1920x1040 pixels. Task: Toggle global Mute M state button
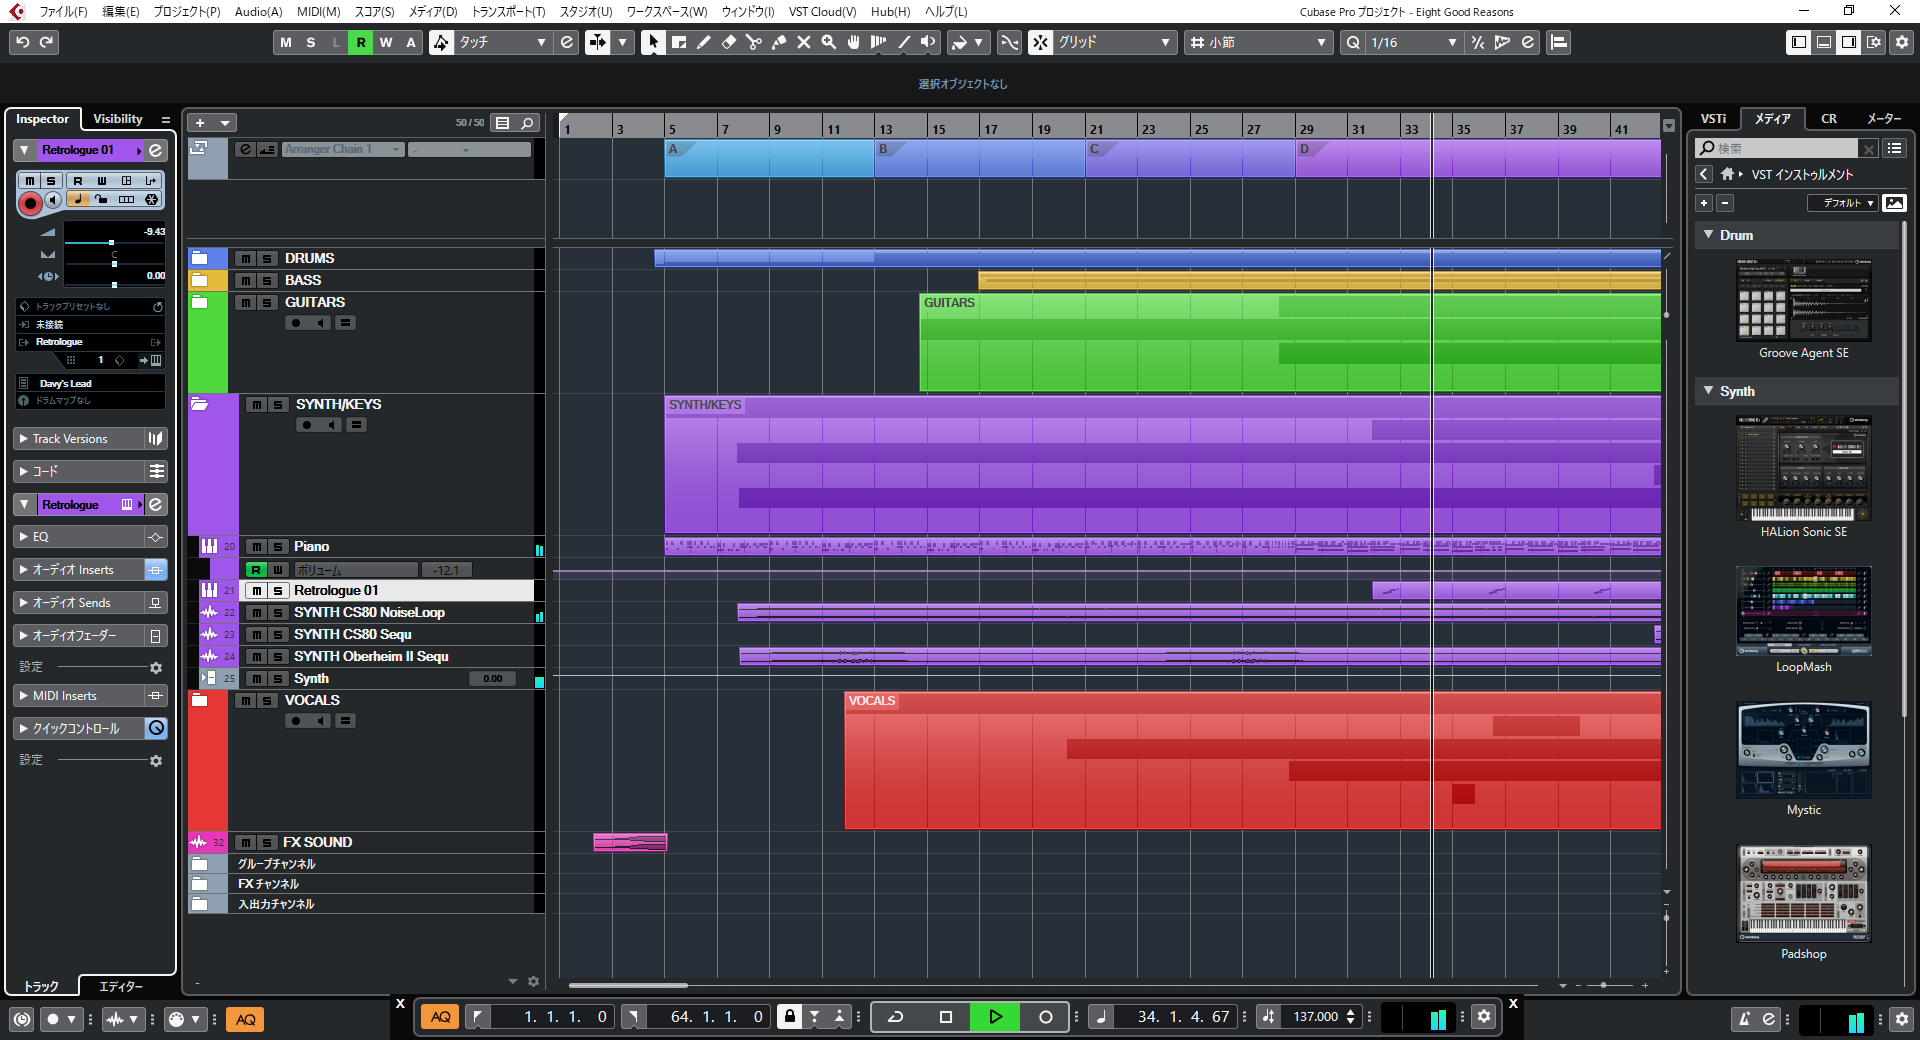[286, 42]
